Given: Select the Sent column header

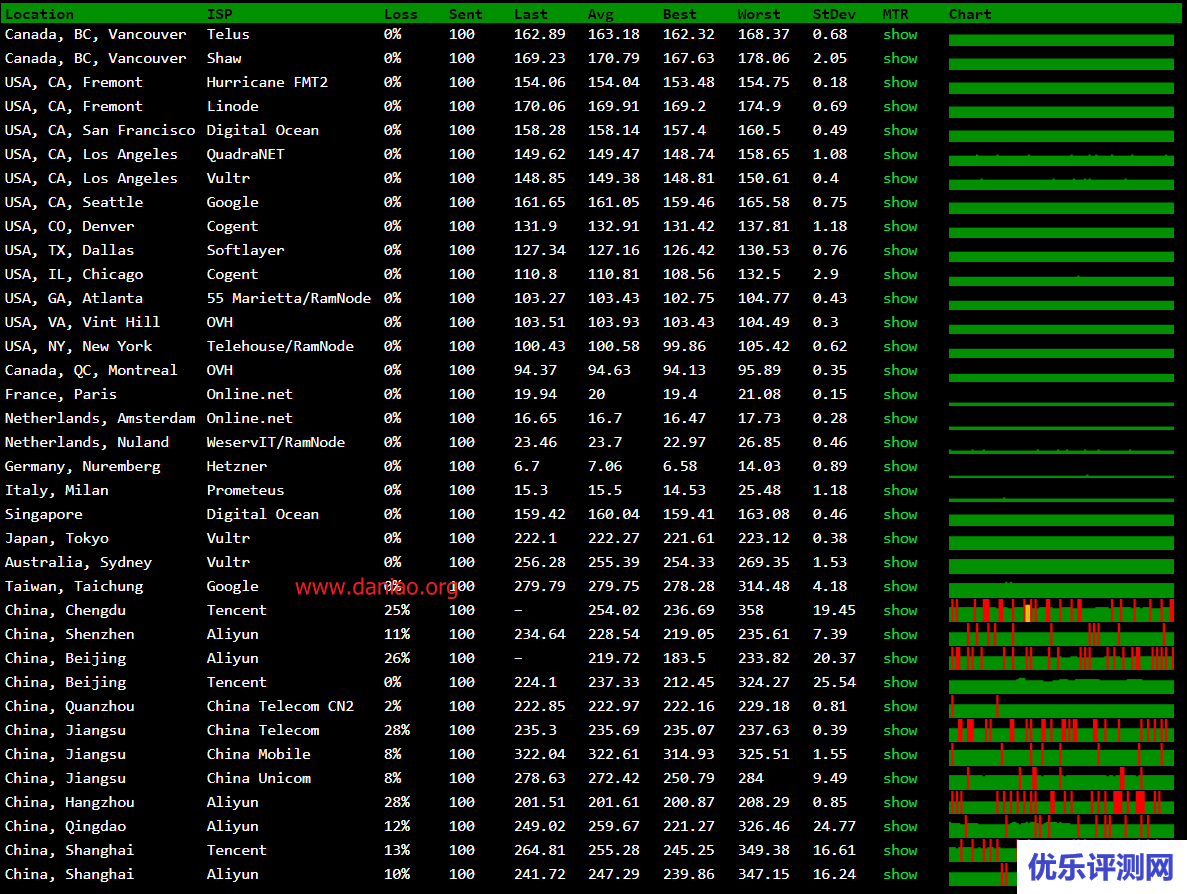Looking at the screenshot, I should [466, 14].
